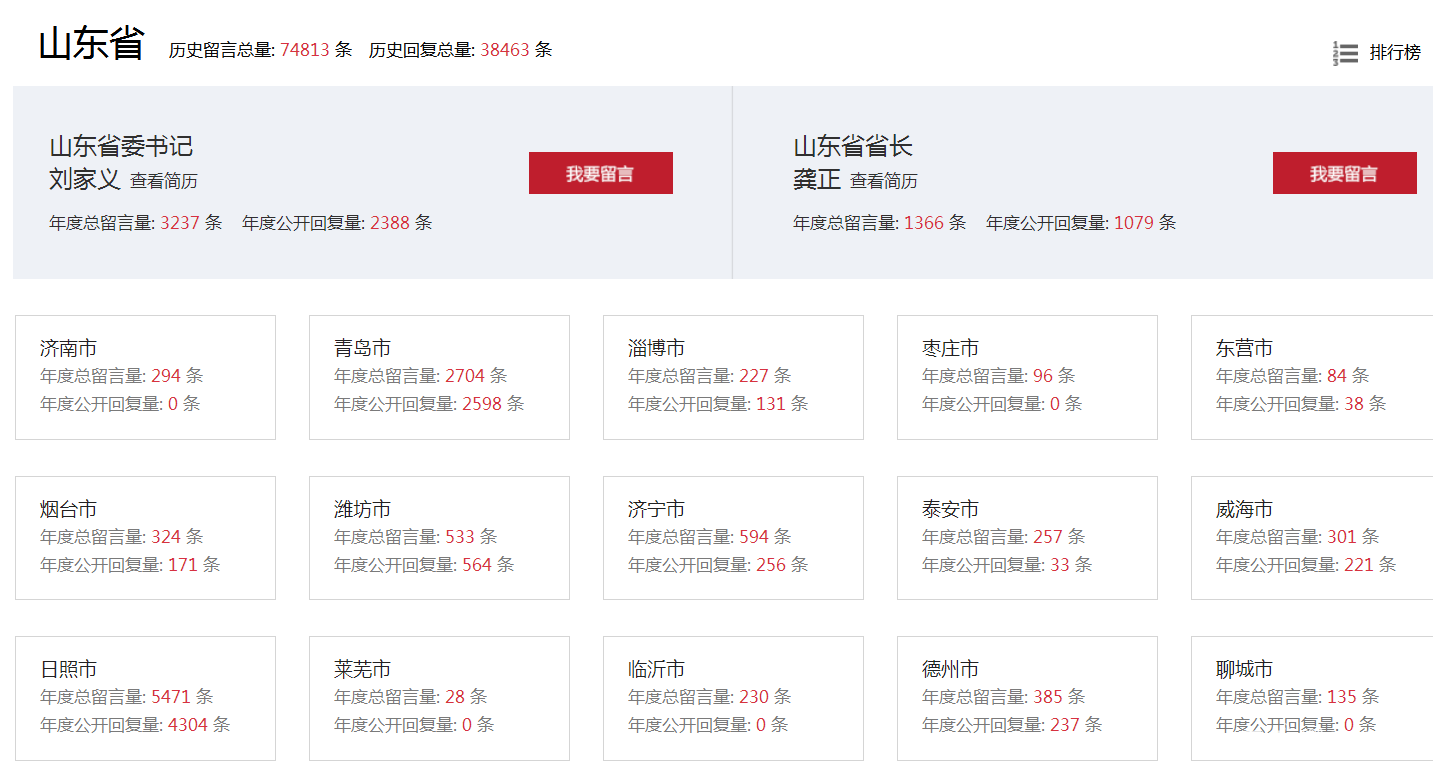This screenshot has width=1433, height=765.
Task: Select the 枣庄市 city card
Action: point(1027,378)
